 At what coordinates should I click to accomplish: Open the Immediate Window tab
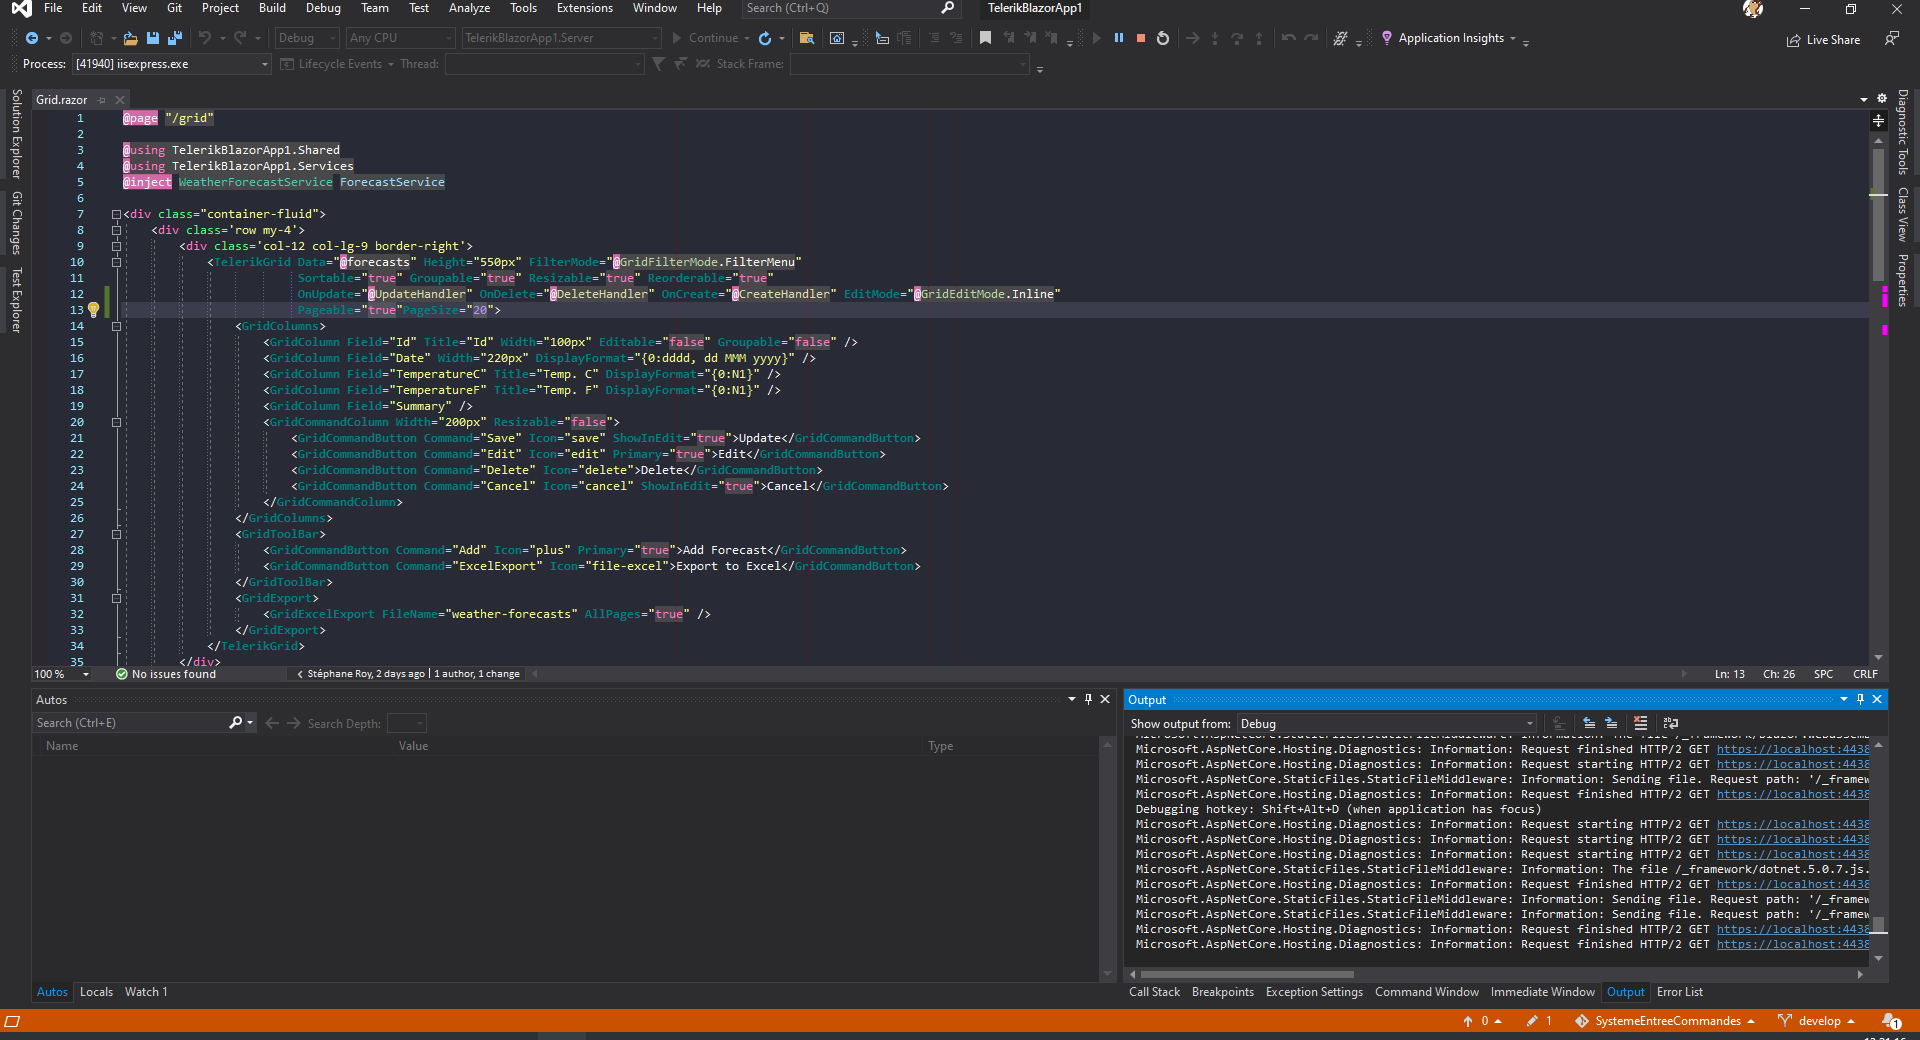pos(1542,992)
